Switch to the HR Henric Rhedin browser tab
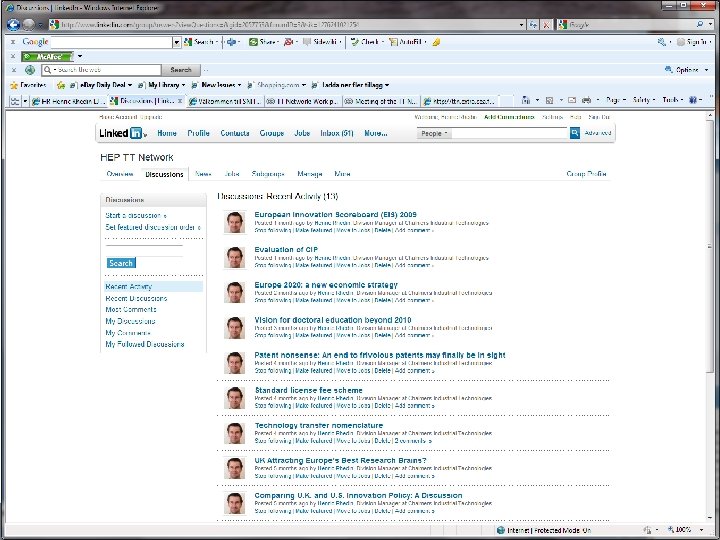 [68, 101]
